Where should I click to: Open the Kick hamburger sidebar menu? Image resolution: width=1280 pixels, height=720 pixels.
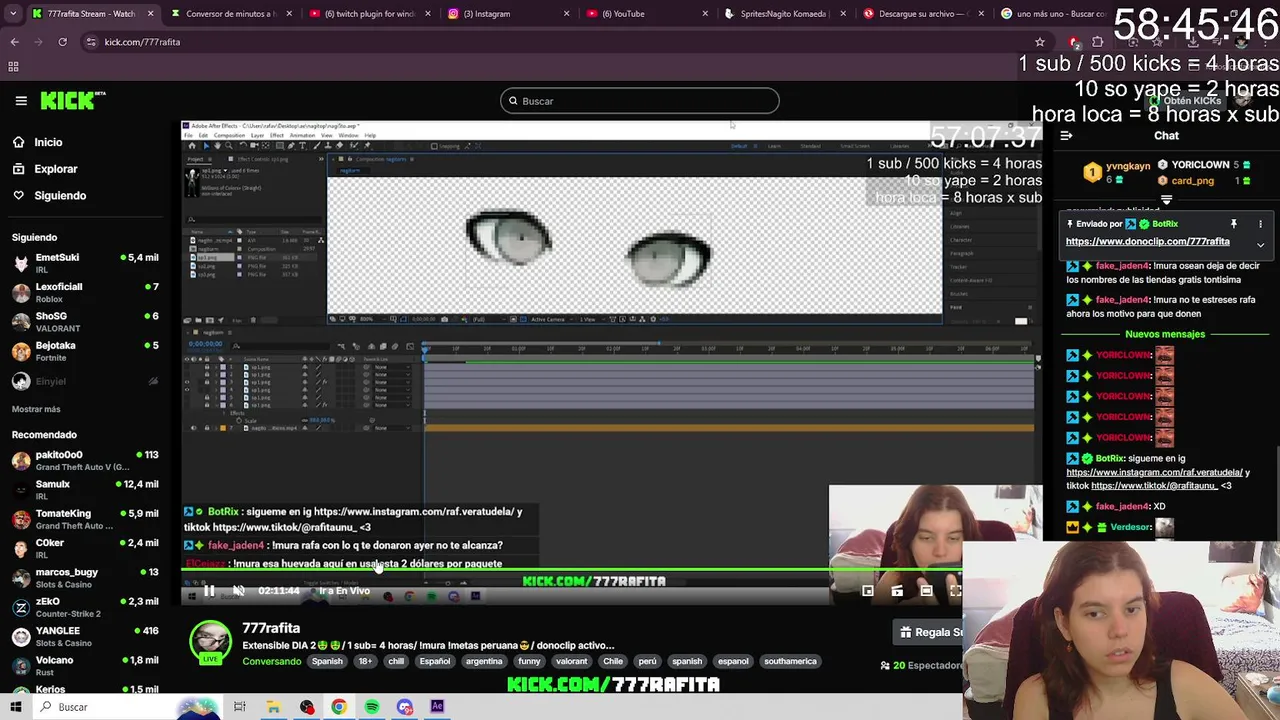21,101
